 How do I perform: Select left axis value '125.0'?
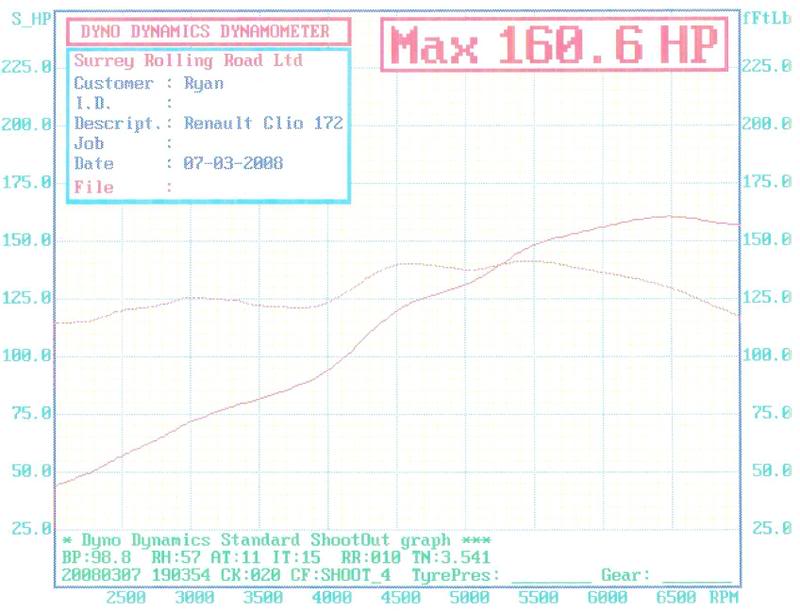(x=27, y=297)
